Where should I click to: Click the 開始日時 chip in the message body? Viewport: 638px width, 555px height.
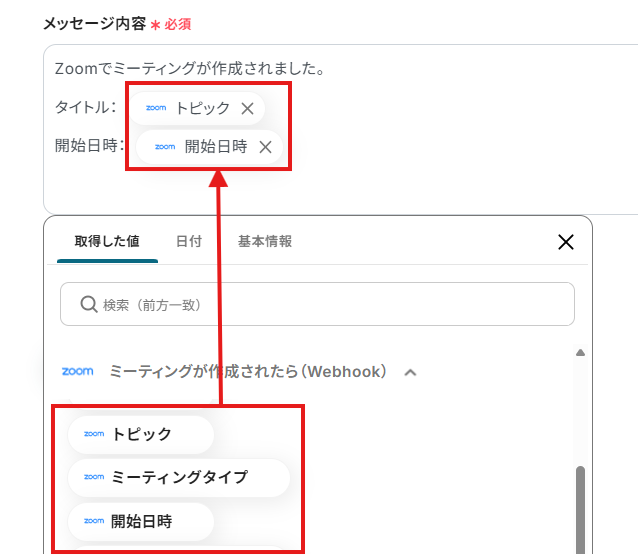tap(209, 147)
